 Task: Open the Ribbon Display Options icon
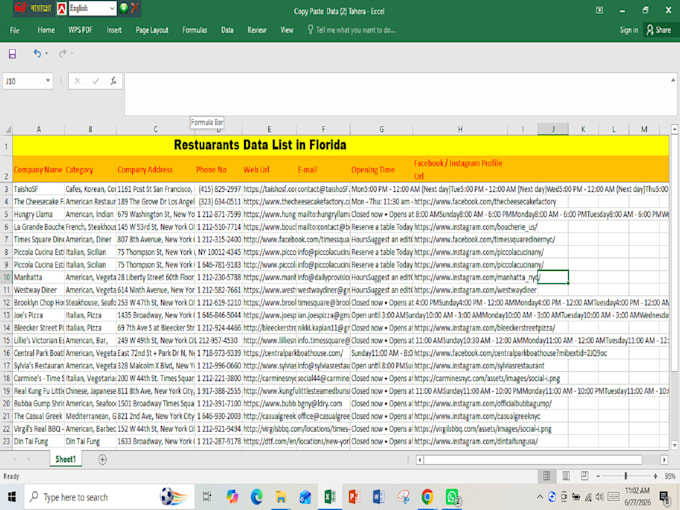pyautogui.click(x=599, y=10)
